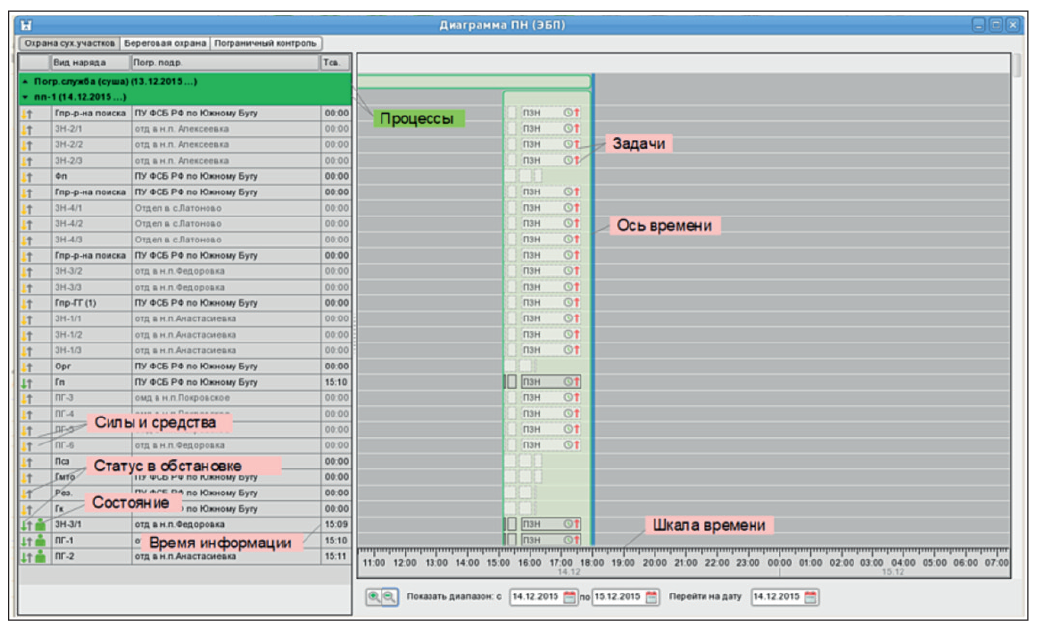Click the clock icon on the Гп row task
1043x629 pixels.
(568, 382)
